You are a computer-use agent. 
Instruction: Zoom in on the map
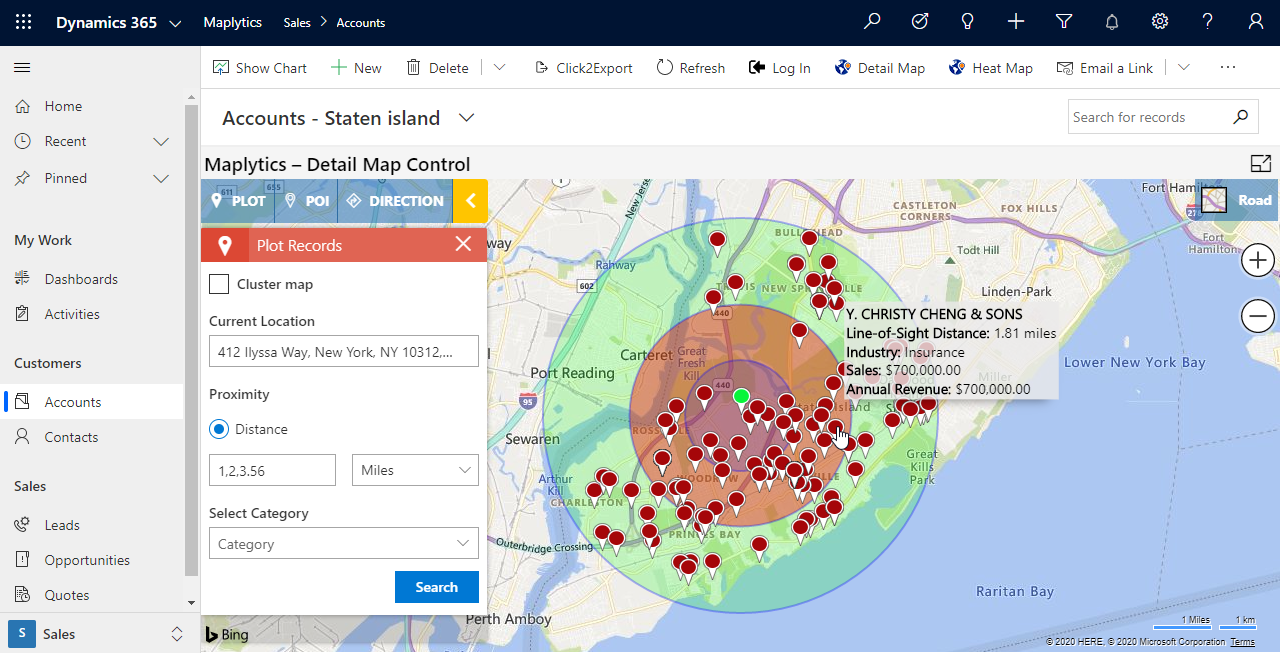[x=1257, y=261]
